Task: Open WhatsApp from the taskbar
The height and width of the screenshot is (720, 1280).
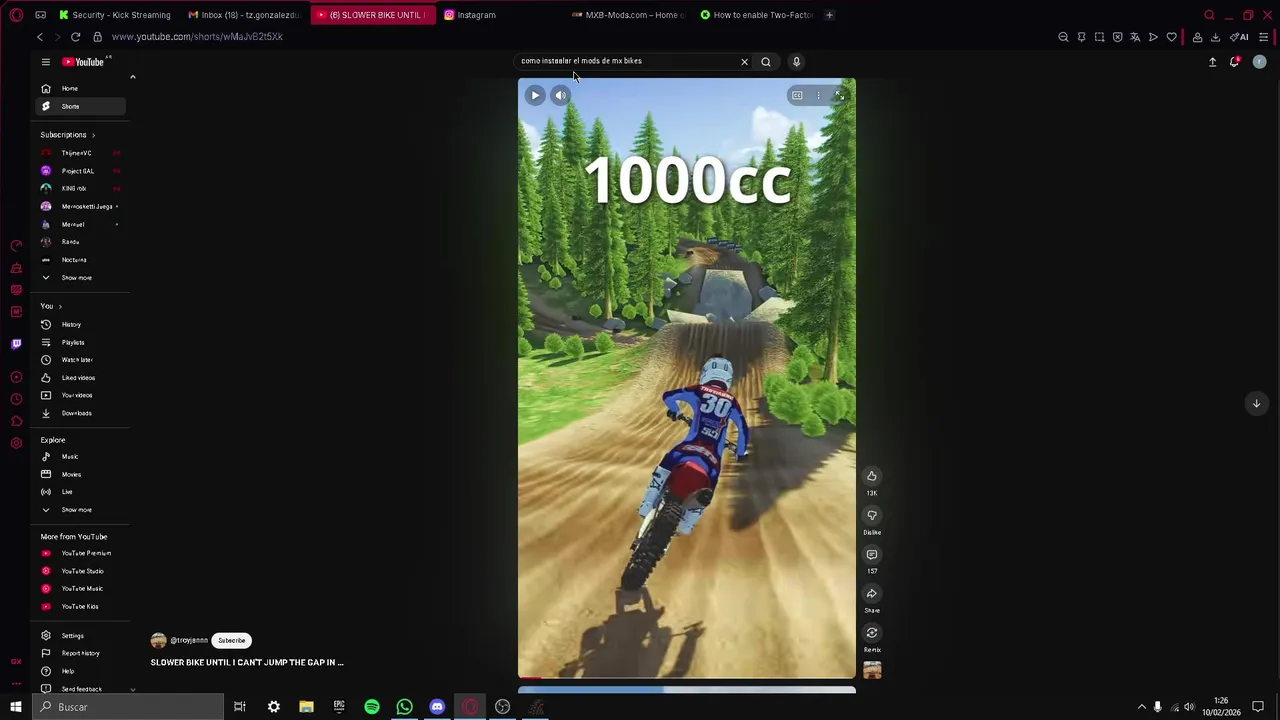Action: coord(405,707)
